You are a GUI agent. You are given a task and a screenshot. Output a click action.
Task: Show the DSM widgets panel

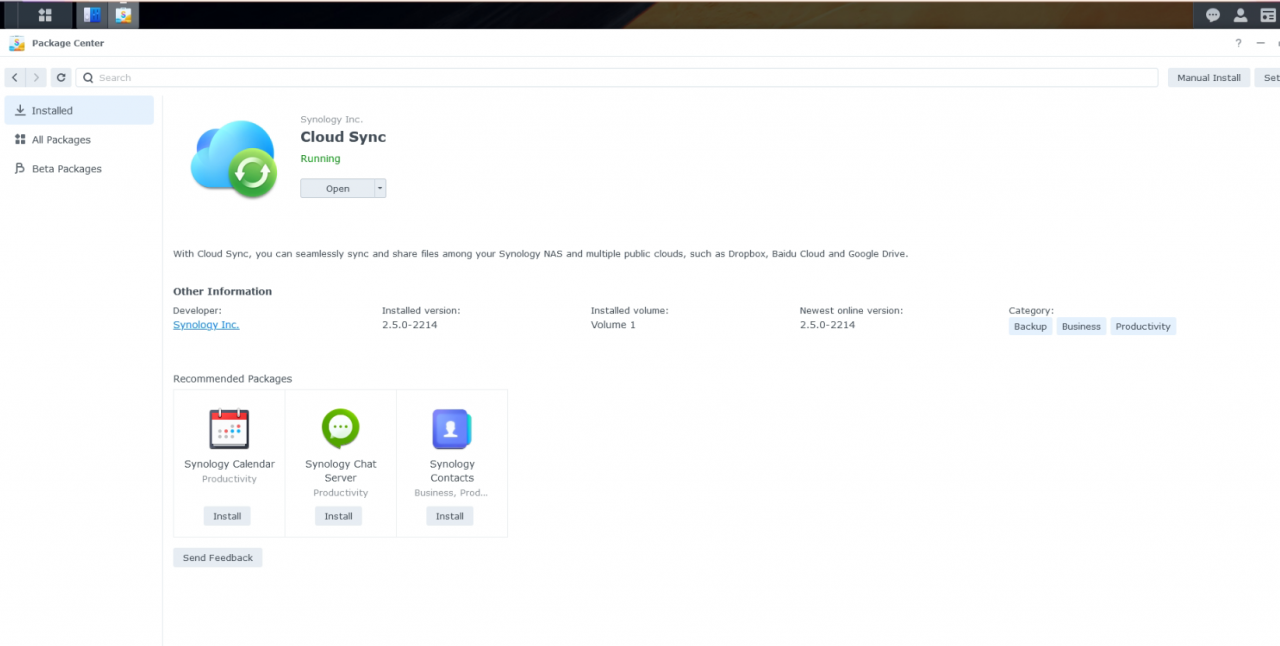point(1269,14)
